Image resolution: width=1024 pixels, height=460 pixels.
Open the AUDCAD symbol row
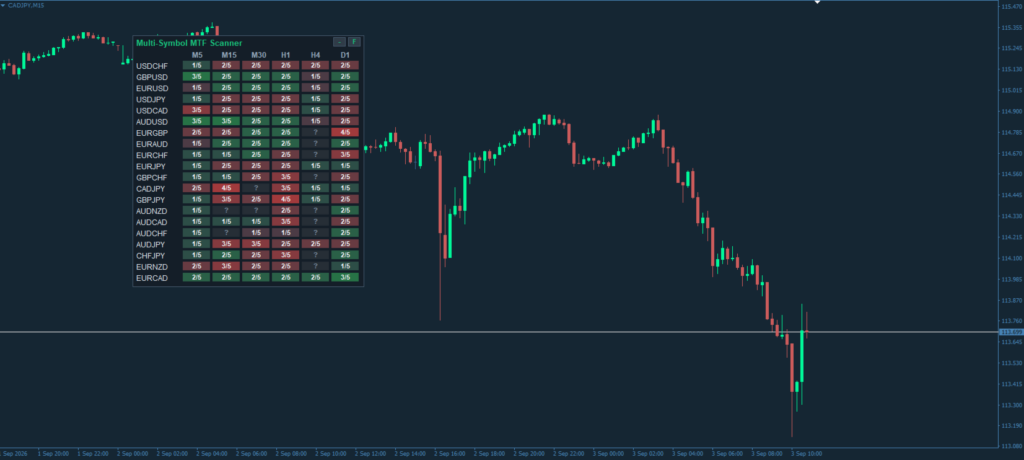[x=152, y=222]
